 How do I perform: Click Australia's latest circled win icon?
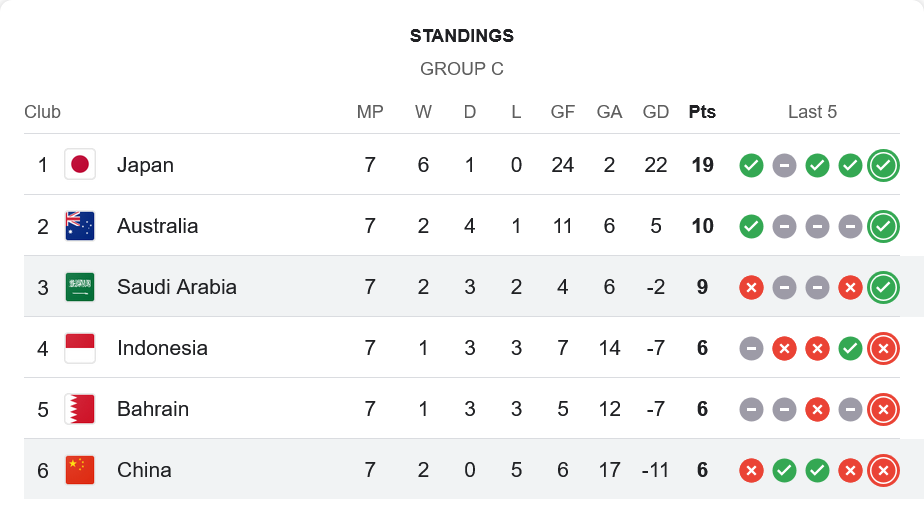[883, 226]
